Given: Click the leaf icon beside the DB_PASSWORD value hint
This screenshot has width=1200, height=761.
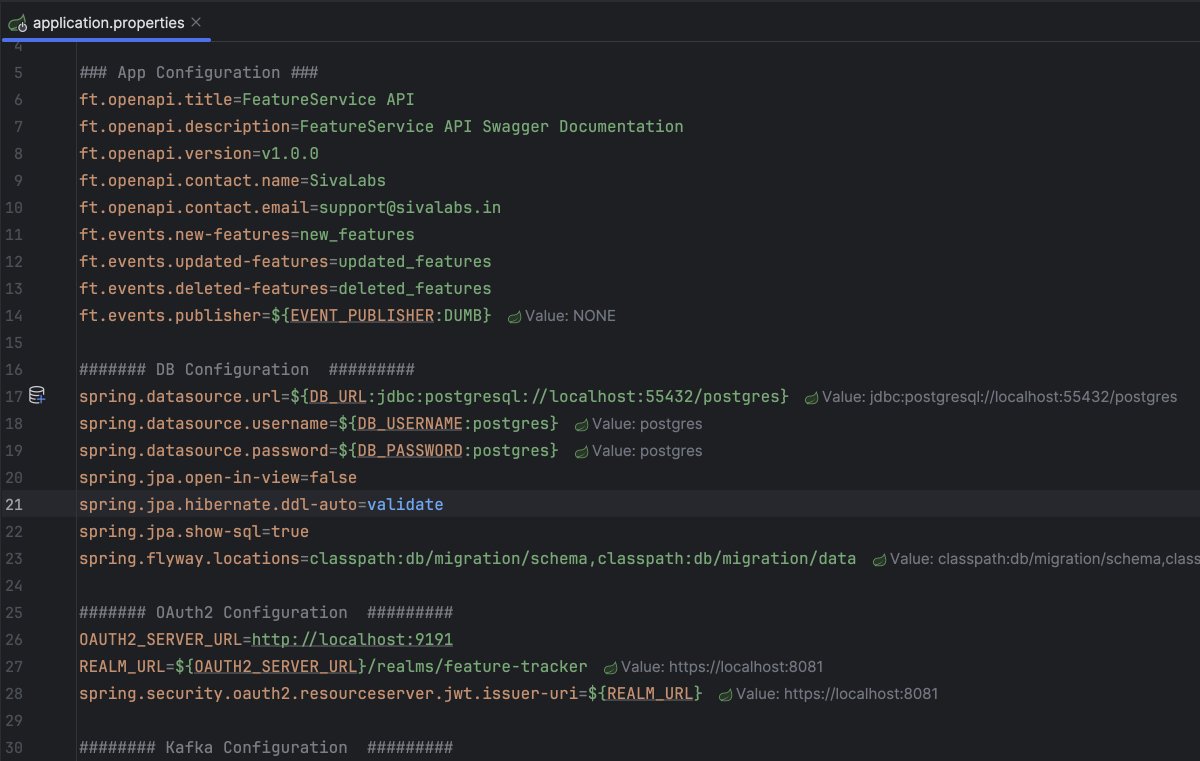Looking at the screenshot, I should pos(581,451).
